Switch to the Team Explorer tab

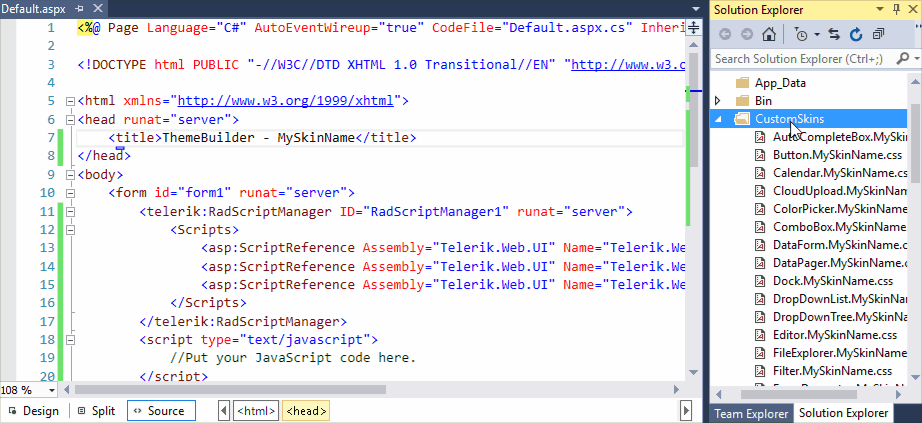pos(750,413)
